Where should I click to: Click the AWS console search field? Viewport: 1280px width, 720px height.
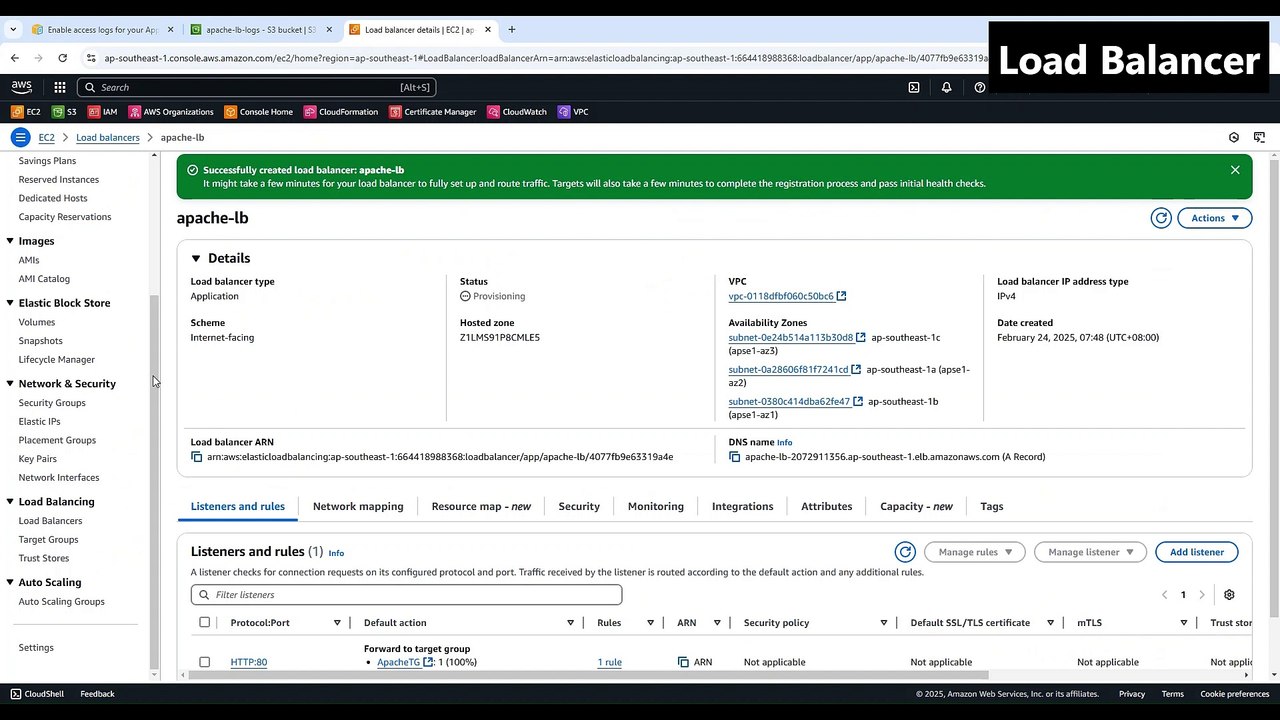(257, 87)
